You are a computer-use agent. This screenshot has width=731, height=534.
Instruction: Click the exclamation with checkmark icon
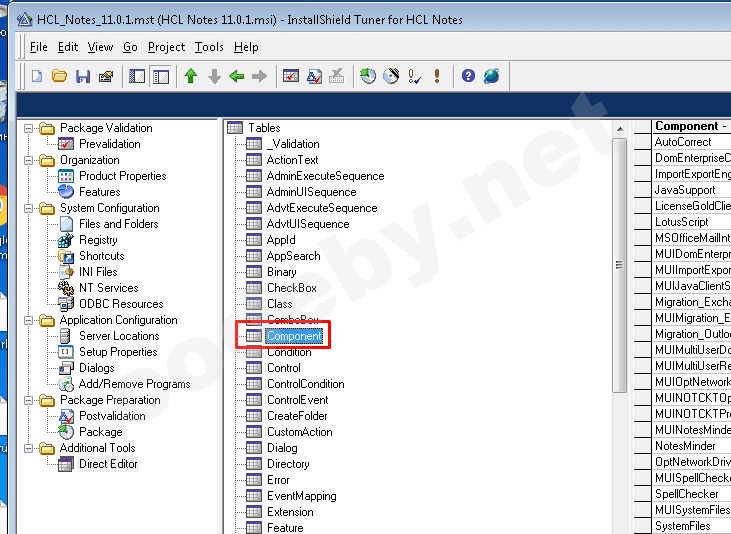(414, 76)
